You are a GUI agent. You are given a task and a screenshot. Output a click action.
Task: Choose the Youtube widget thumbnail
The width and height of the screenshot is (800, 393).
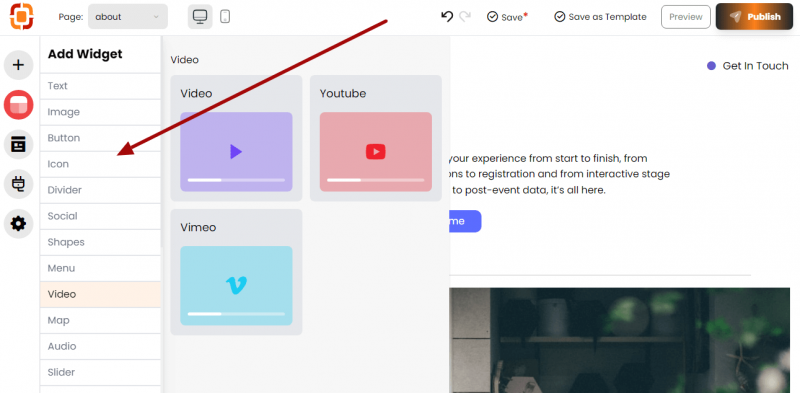[376, 152]
